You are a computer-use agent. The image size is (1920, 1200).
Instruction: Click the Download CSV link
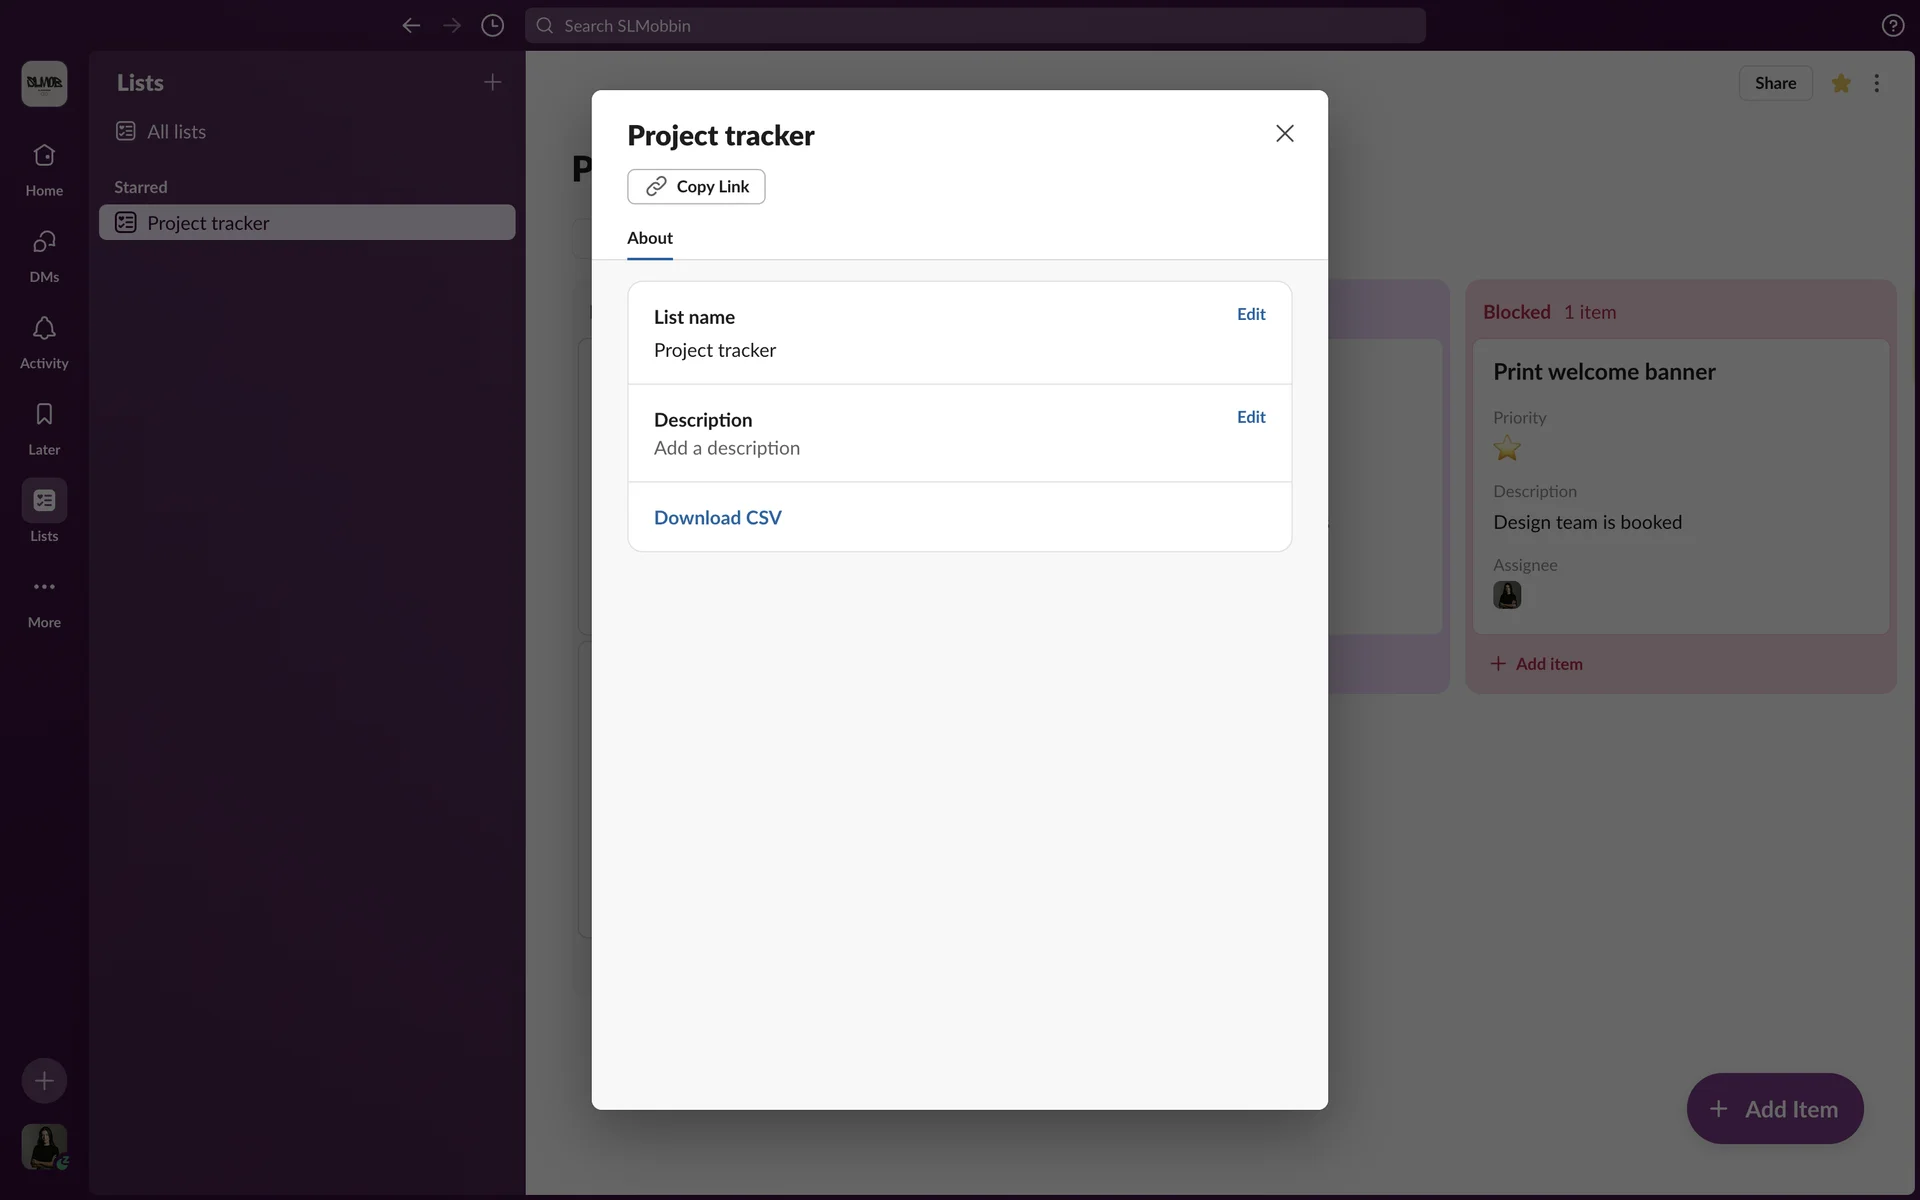[x=717, y=518]
